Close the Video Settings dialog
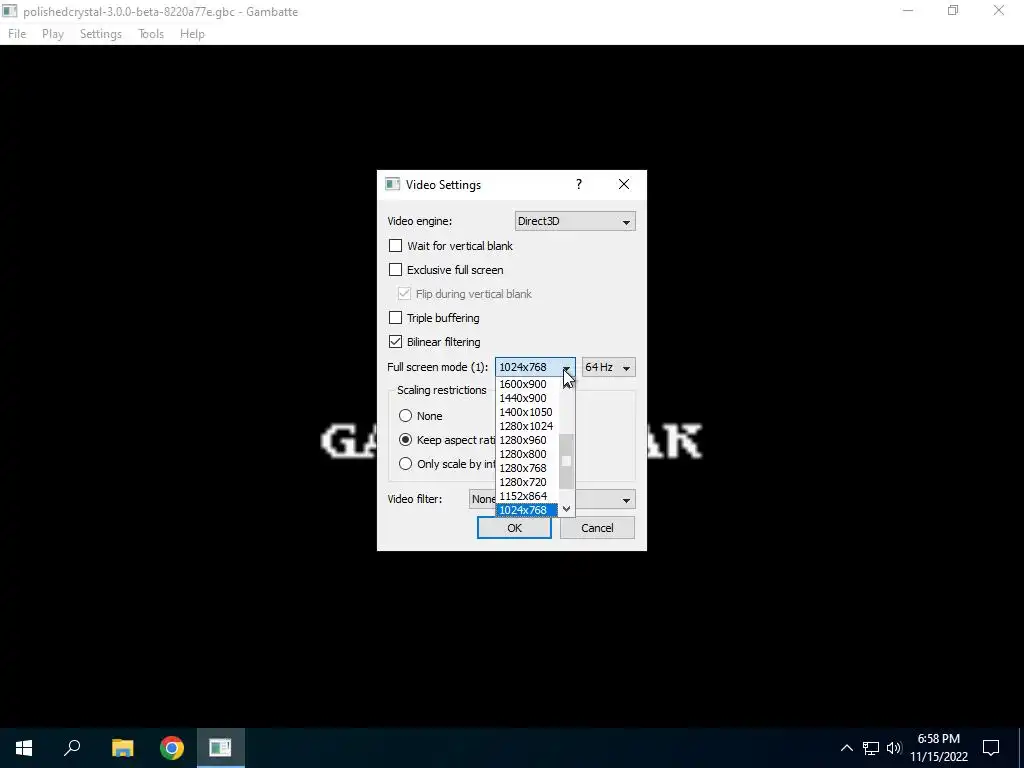This screenshot has height=768, width=1024. [x=624, y=185]
